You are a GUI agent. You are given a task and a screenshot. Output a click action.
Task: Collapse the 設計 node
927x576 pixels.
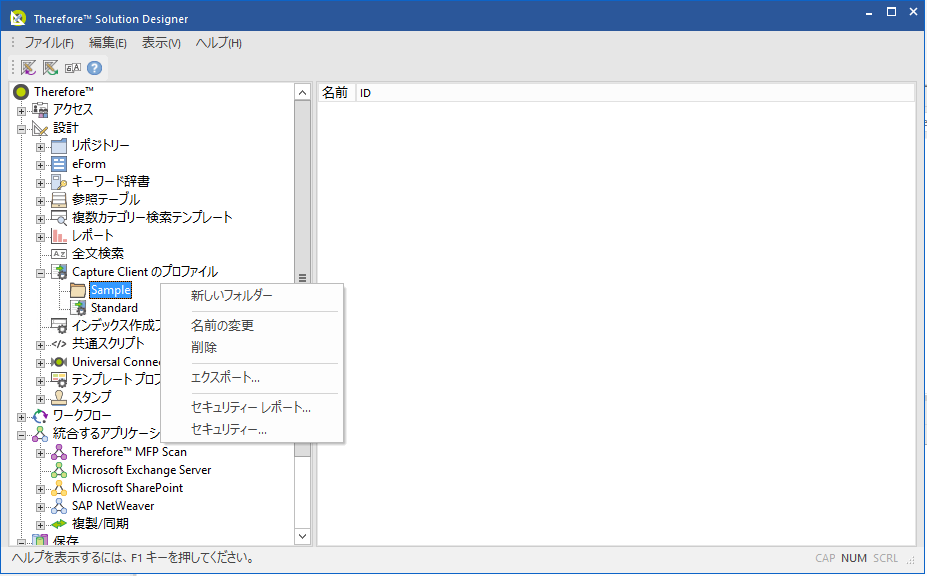(21, 129)
